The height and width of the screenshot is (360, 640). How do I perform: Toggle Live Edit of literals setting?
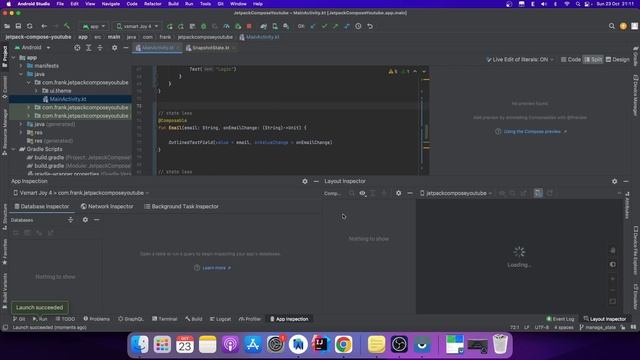(x=520, y=60)
